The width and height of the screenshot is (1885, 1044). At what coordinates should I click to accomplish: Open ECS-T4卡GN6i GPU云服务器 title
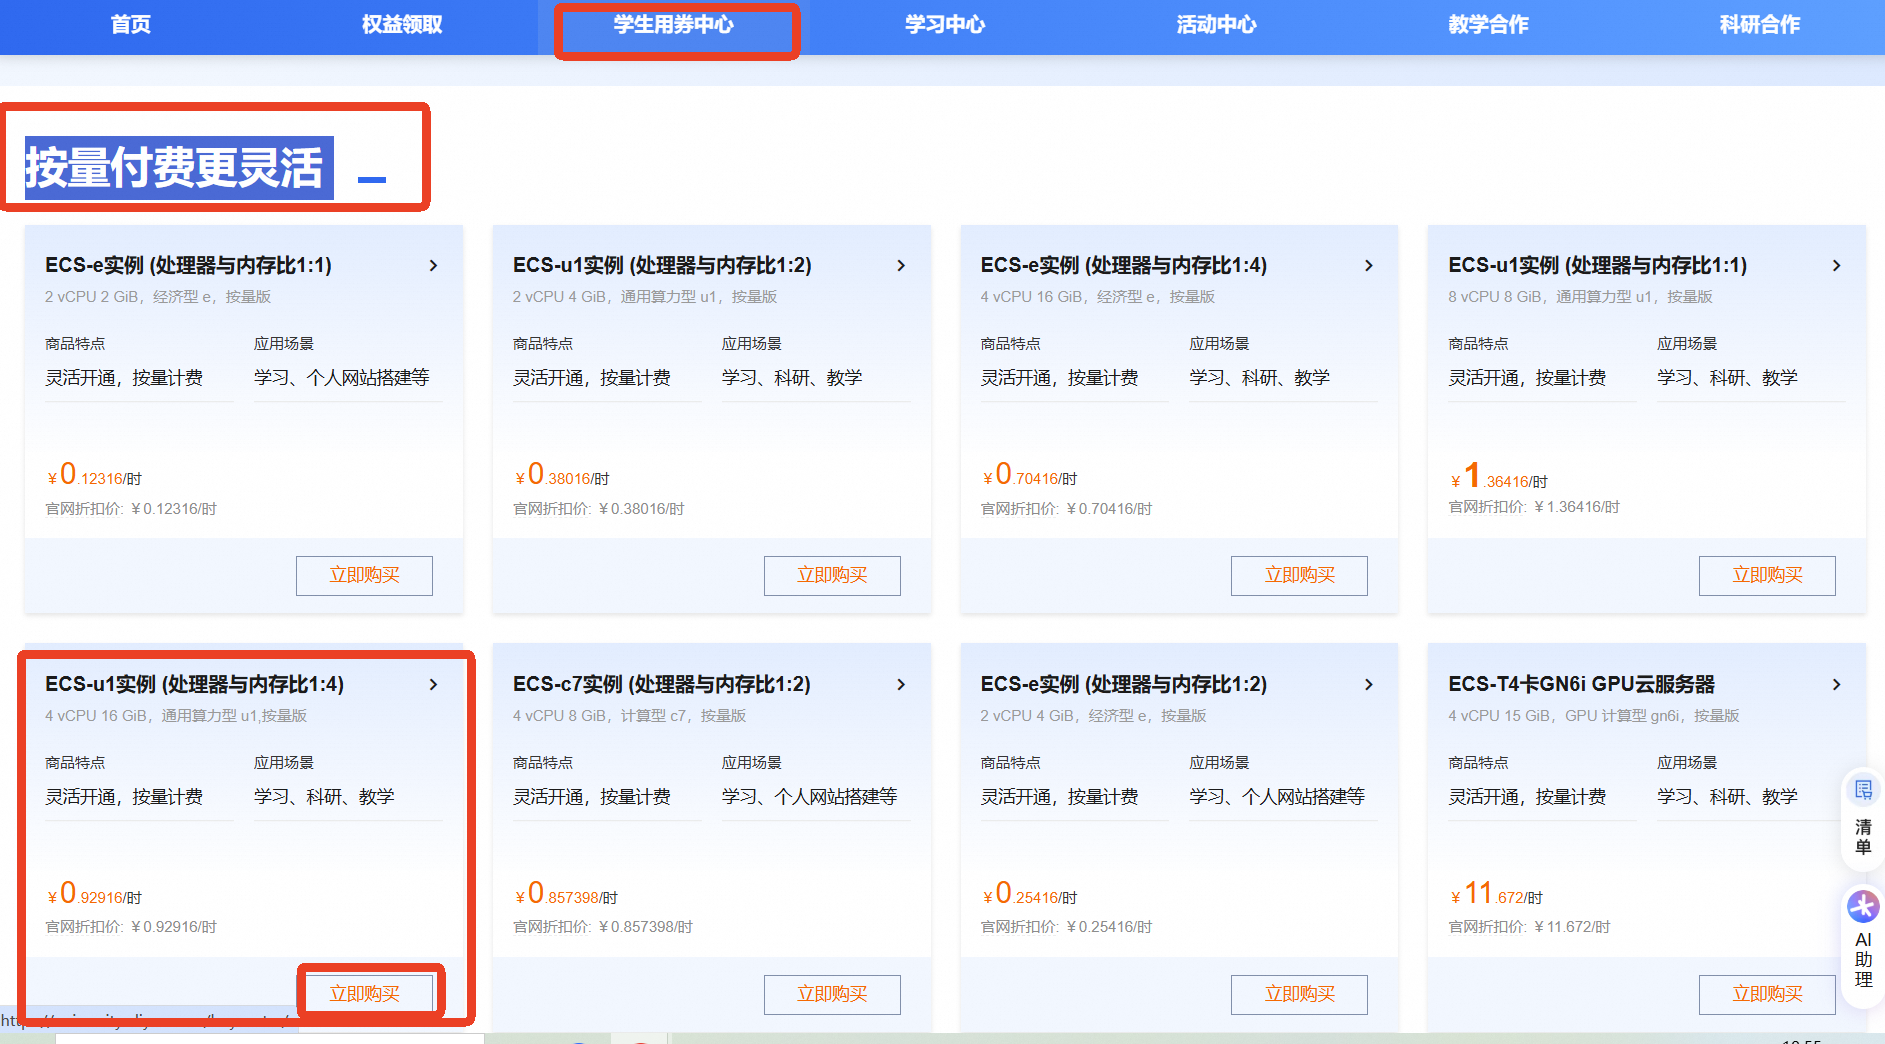1582,685
